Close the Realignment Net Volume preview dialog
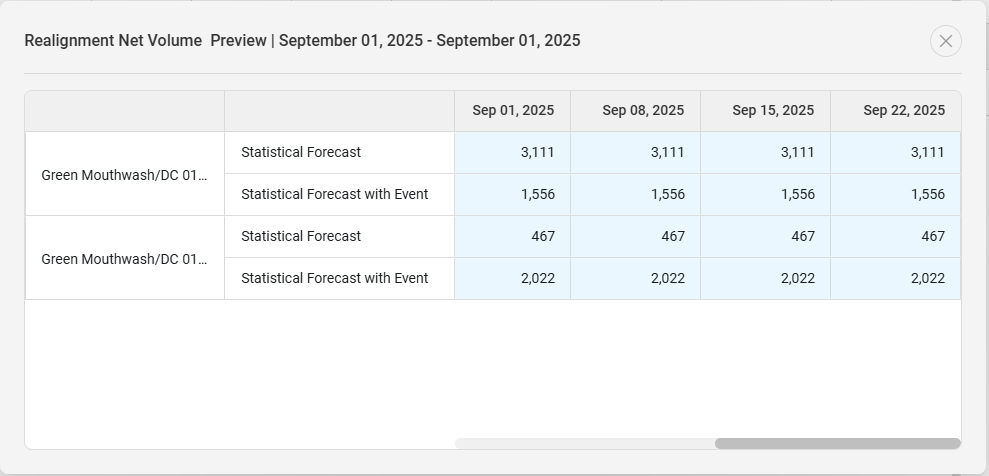989x476 pixels. (x=945, y=41)
